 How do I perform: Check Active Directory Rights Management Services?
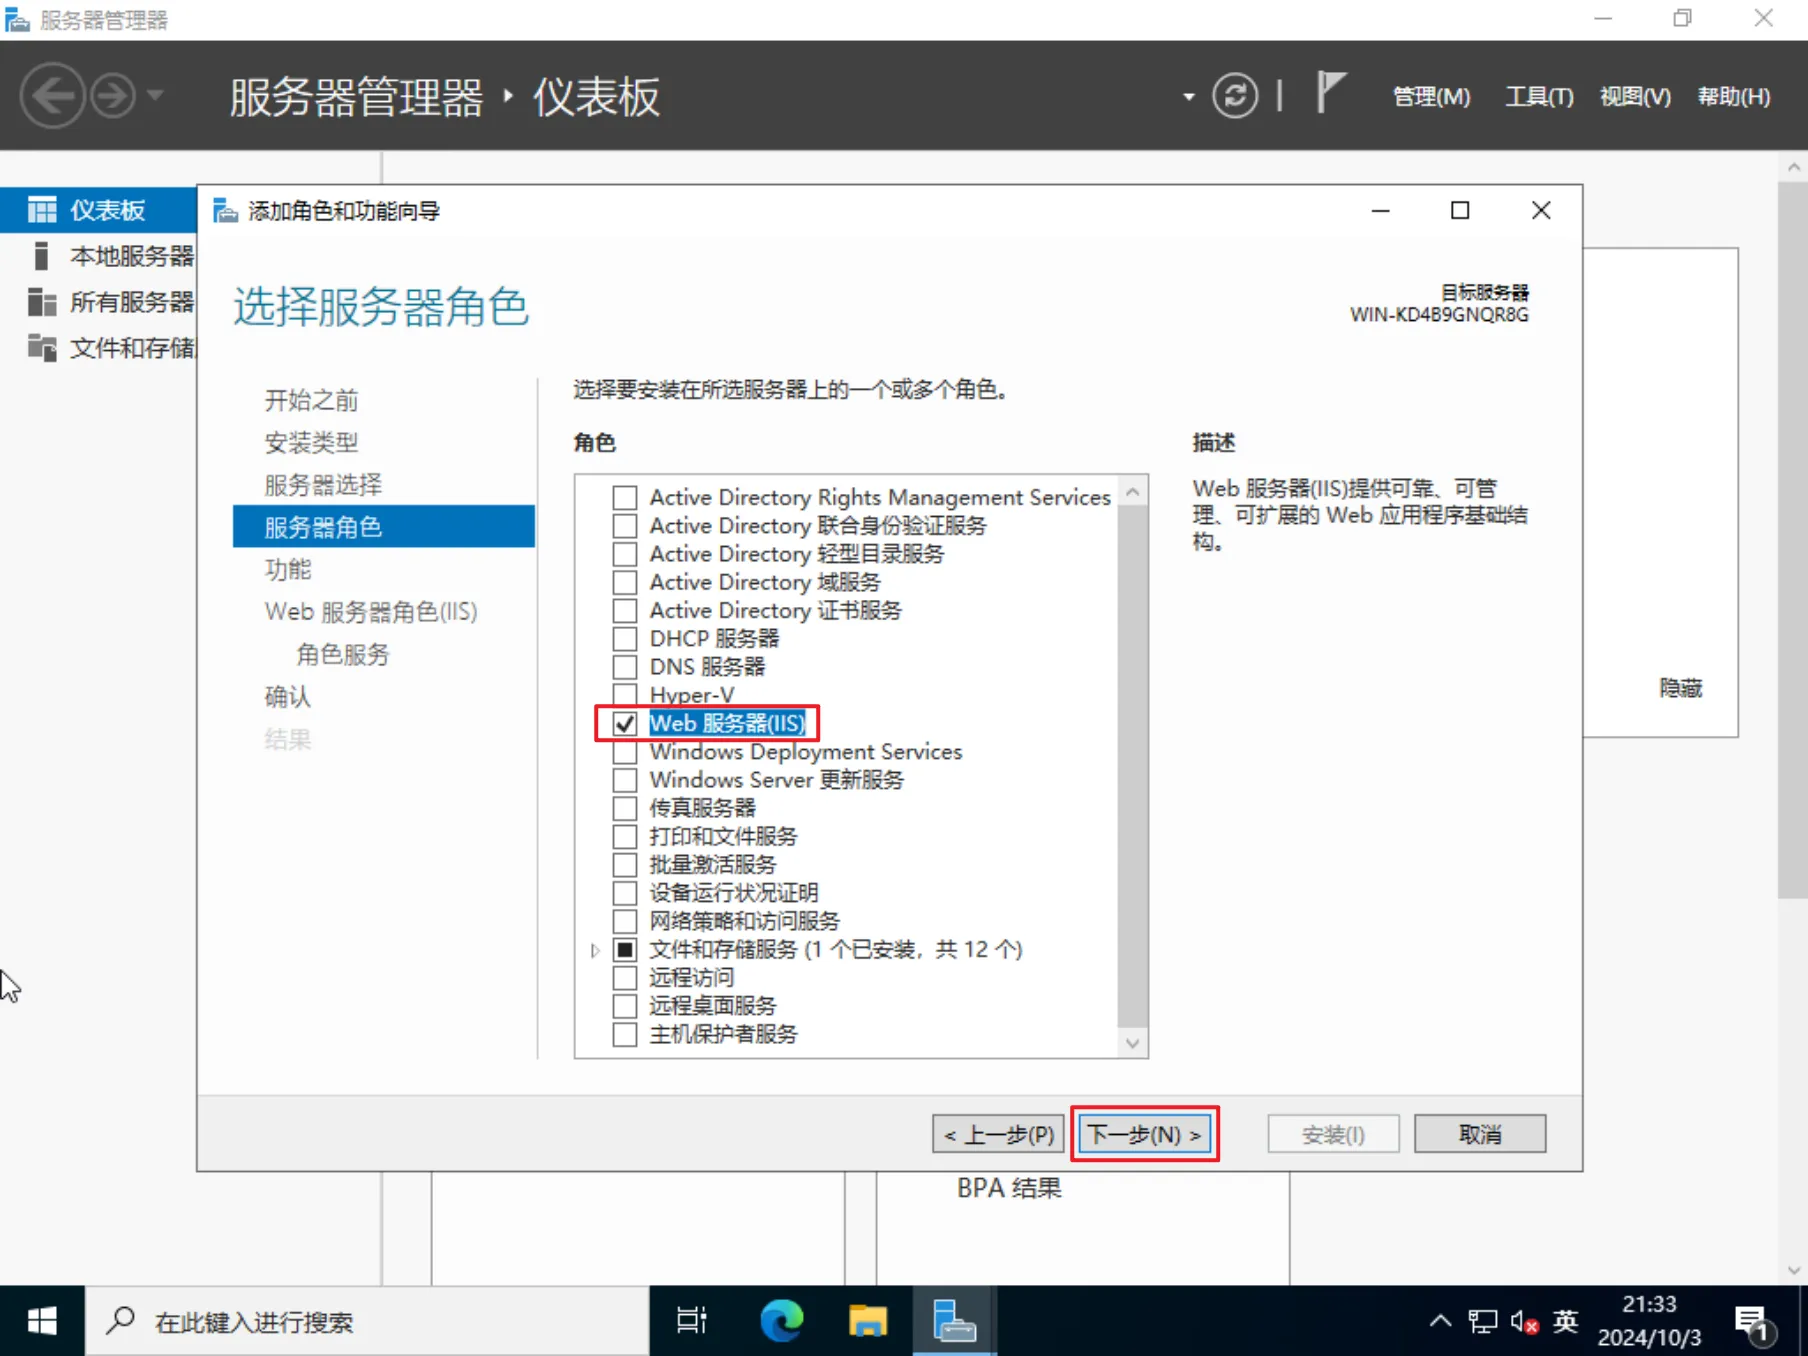[x=625, y=497]
